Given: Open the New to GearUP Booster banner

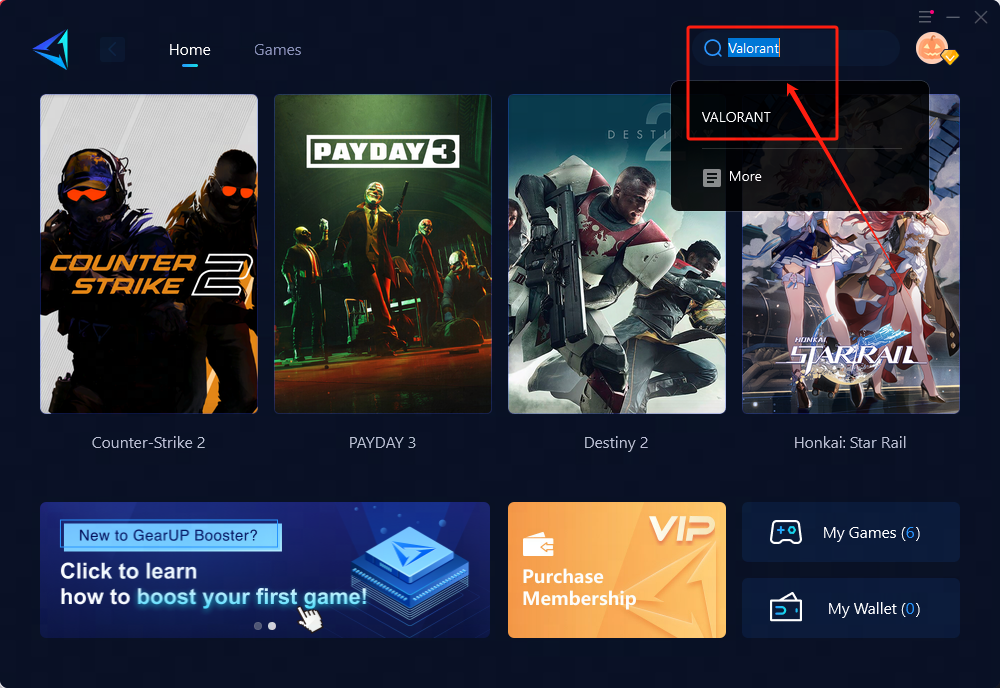Looking at the screenshot, I should [265, 570].
